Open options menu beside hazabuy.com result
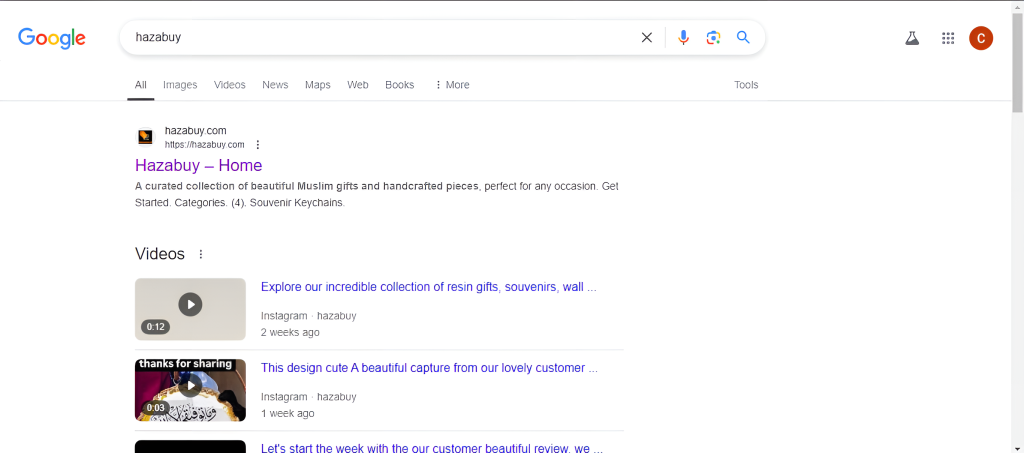 tap(258, 145)
